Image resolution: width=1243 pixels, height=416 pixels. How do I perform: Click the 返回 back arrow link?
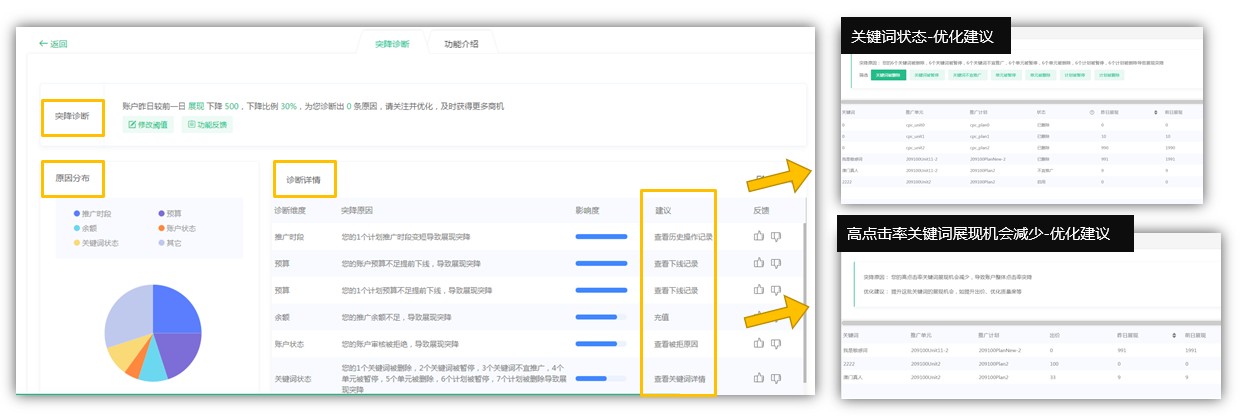click(52, 44)
